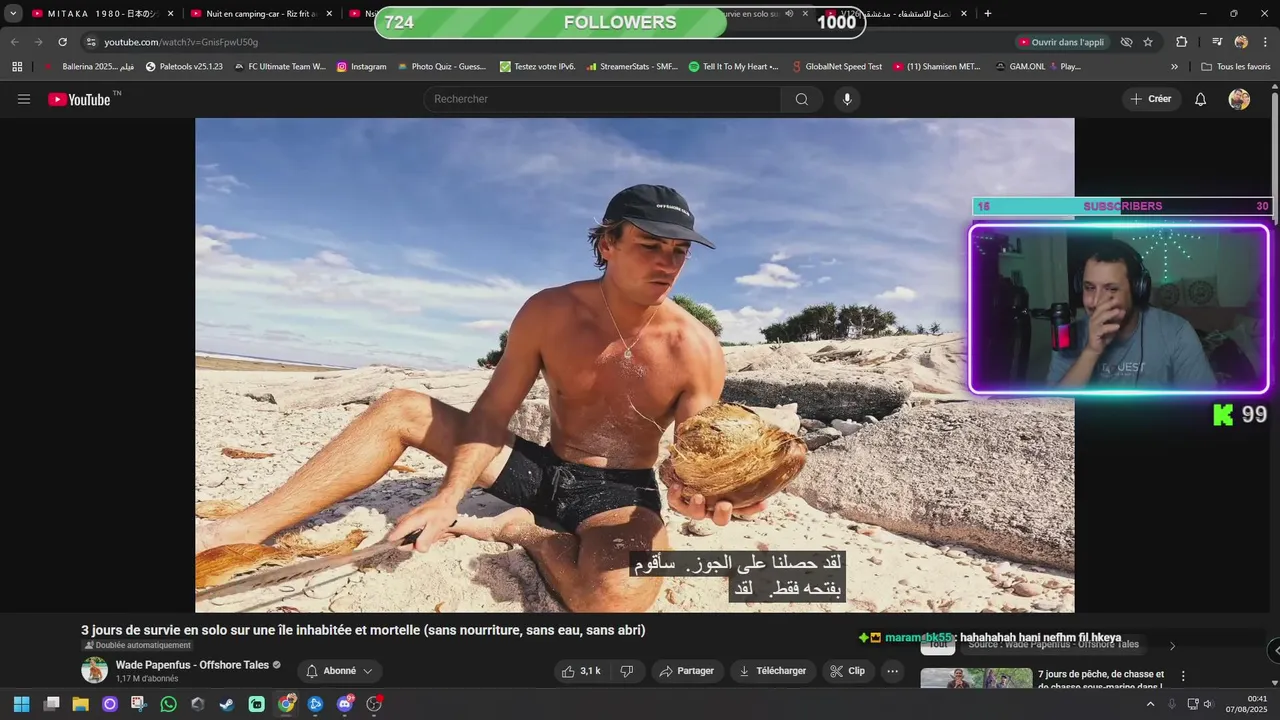Open the Testez votre IPv6 bookmark
1280x720 pixels.
point(537,67)
